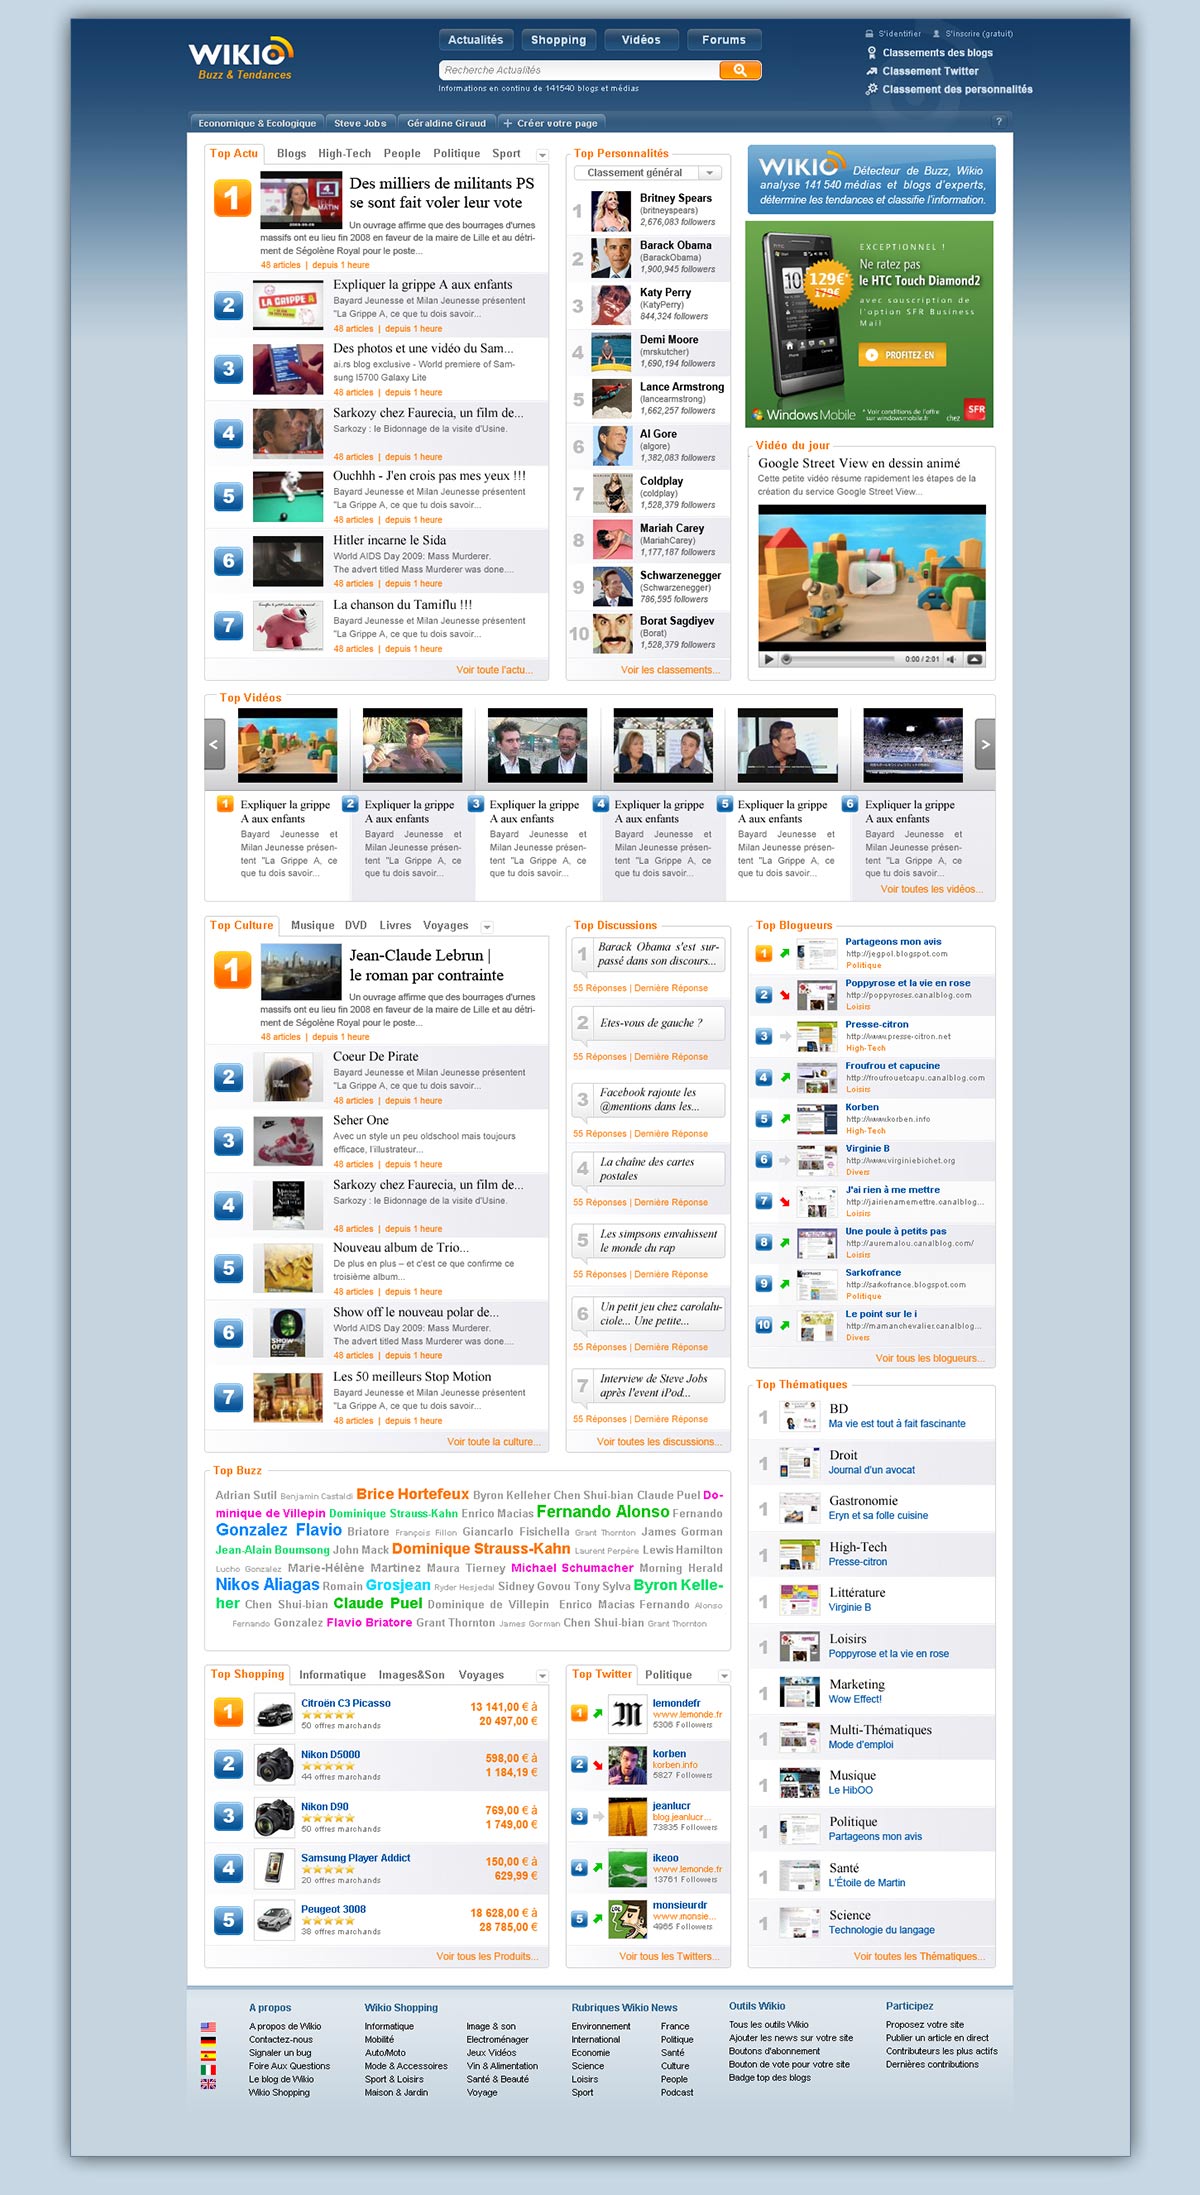Expand the dropdown arrow next to Voyages in Top Shopping
Image resolution: width=1200 pixels, height=2195 pixels.
[543, 1676]
